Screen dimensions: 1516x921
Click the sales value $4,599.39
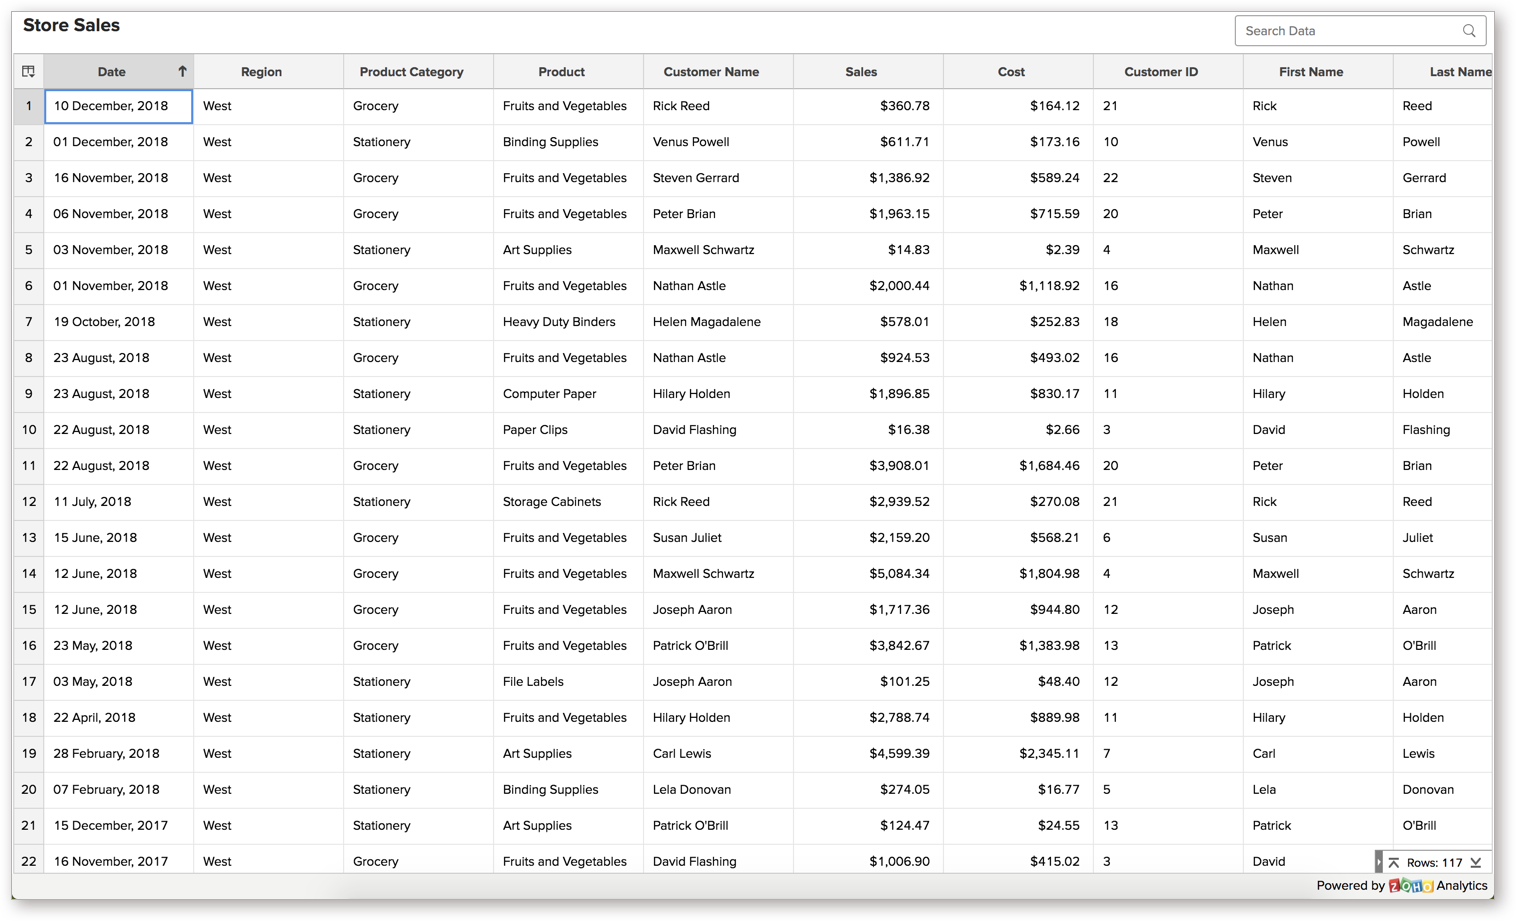(868, 754)
